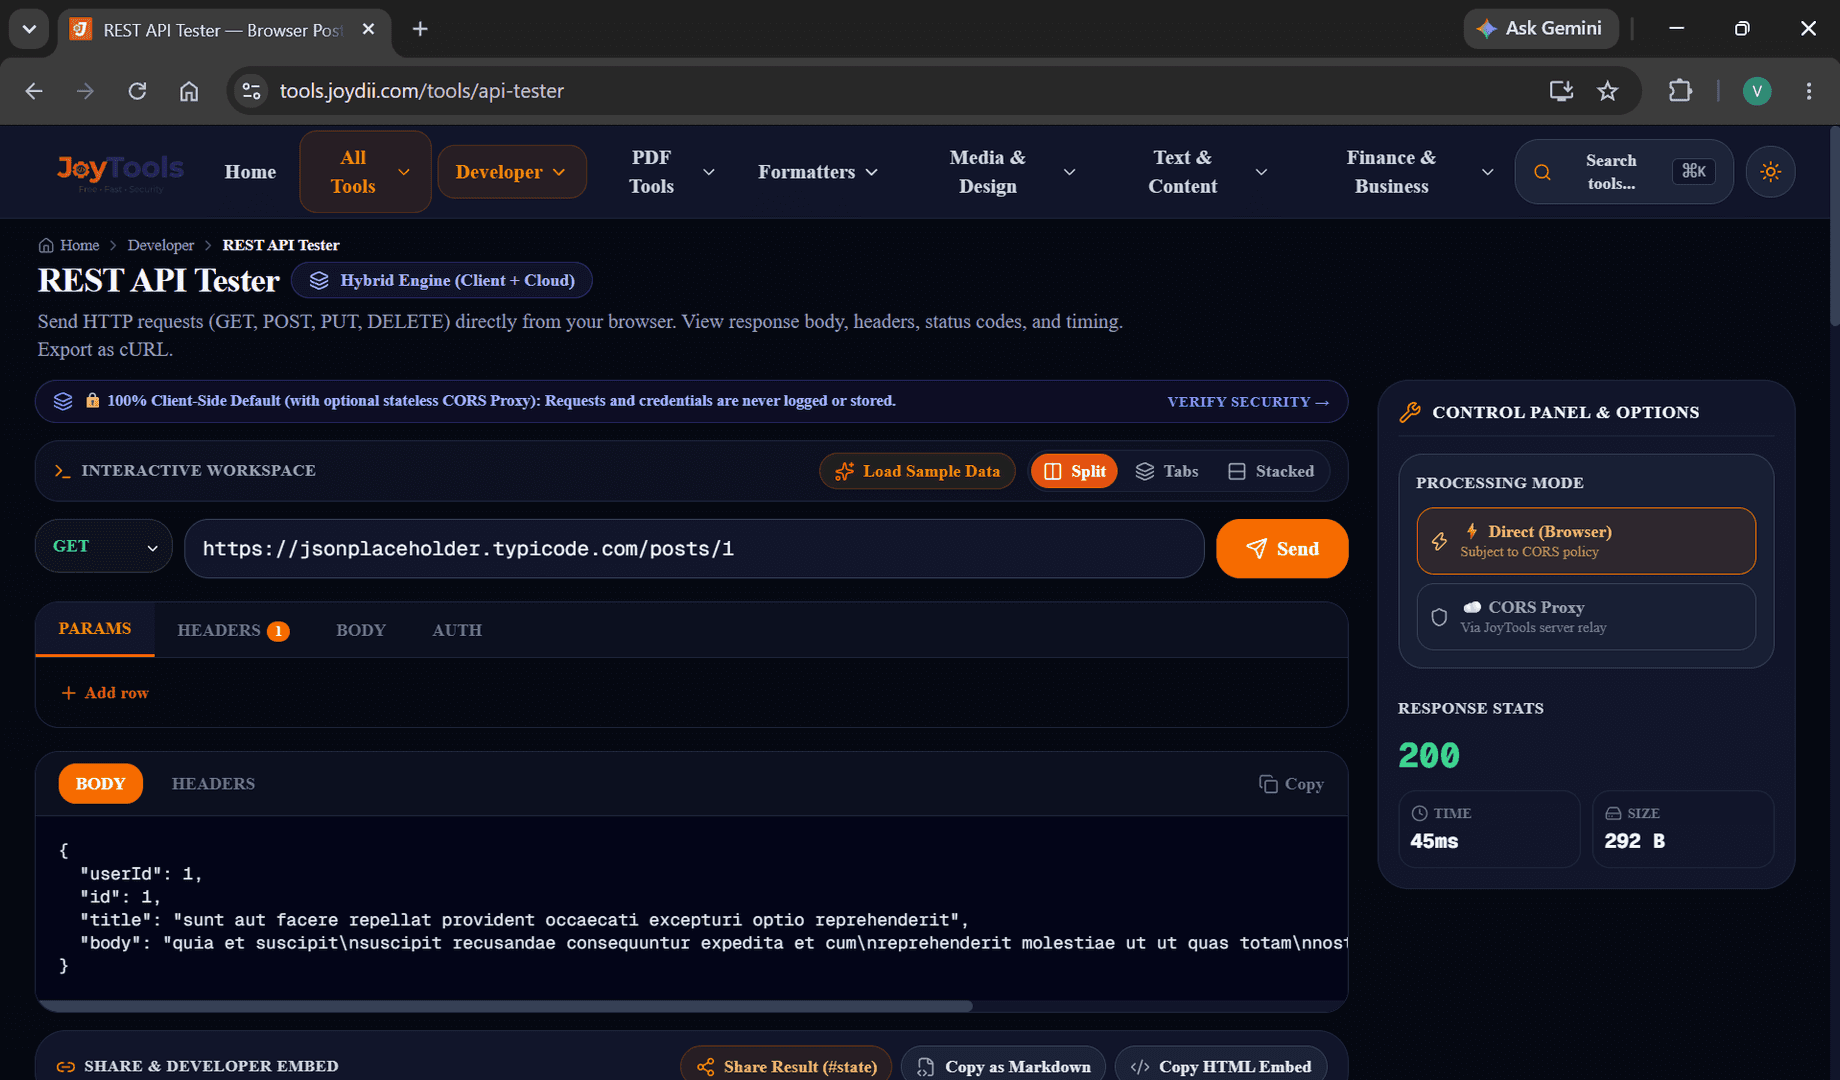This screenshot has width=1840, height=1080.
Task: View site information icon in address bar
Action: 250,91
